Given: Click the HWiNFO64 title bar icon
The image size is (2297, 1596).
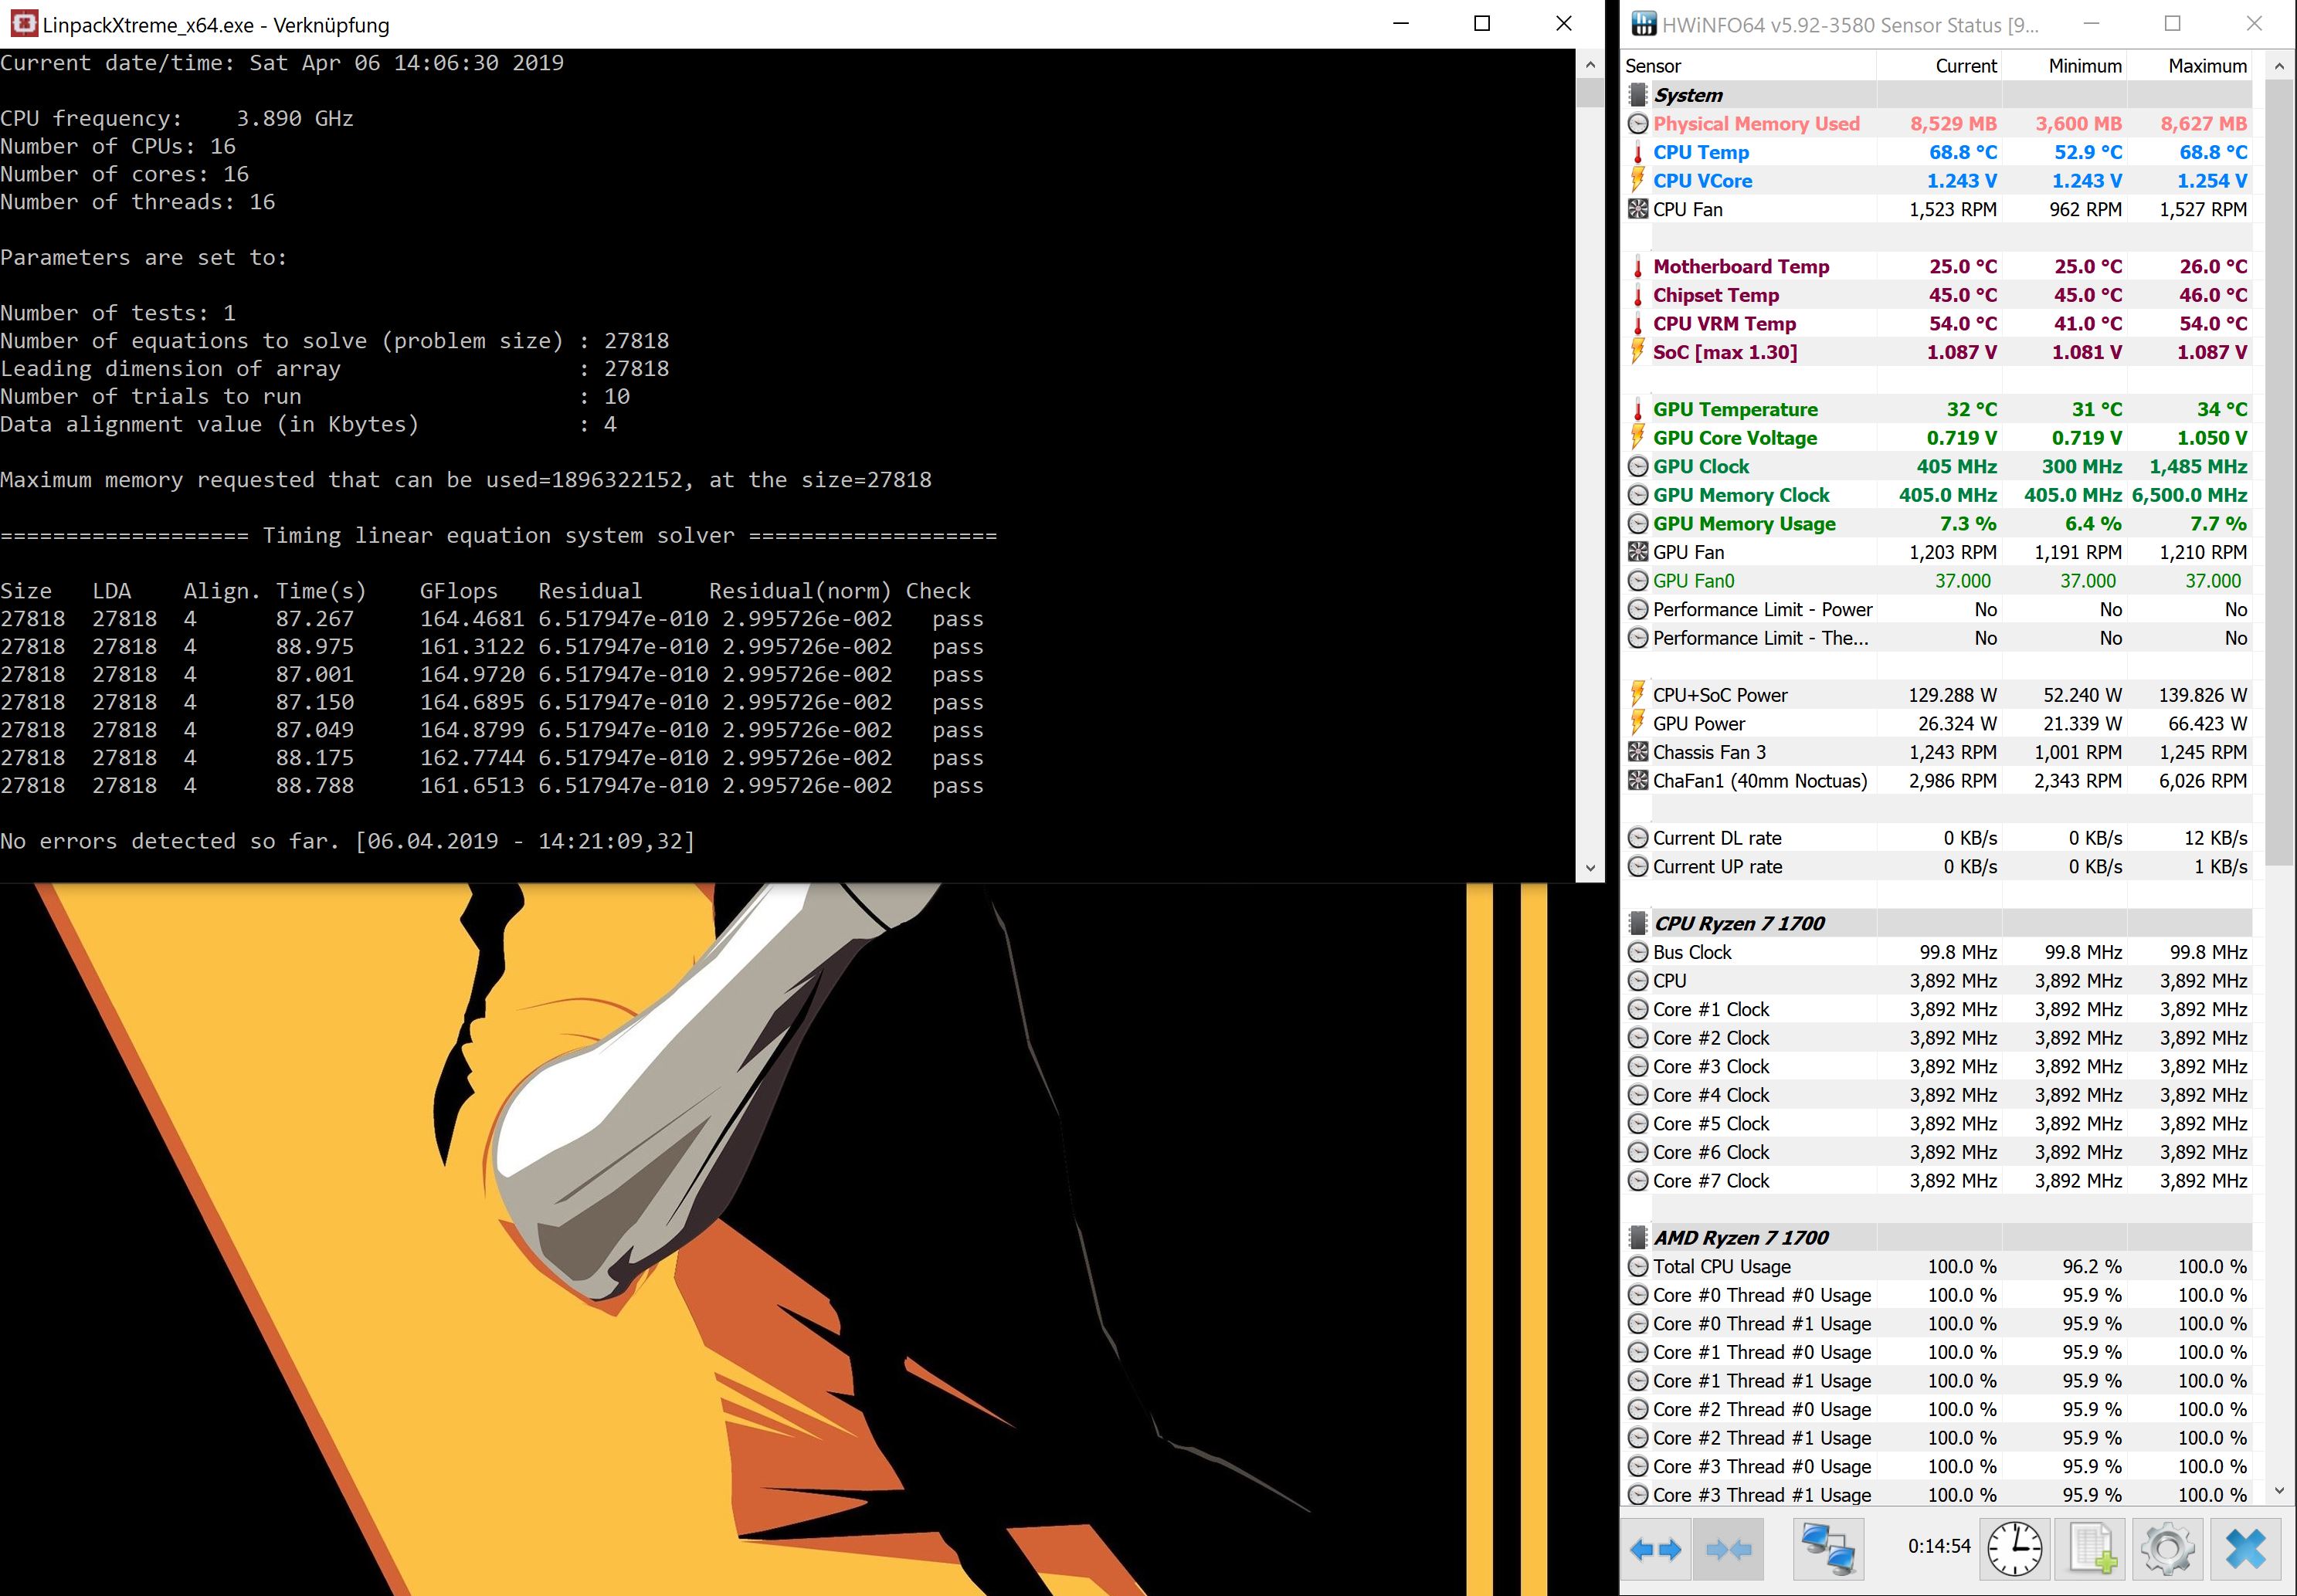Looking at the screenshot, I should (1643, 24).
